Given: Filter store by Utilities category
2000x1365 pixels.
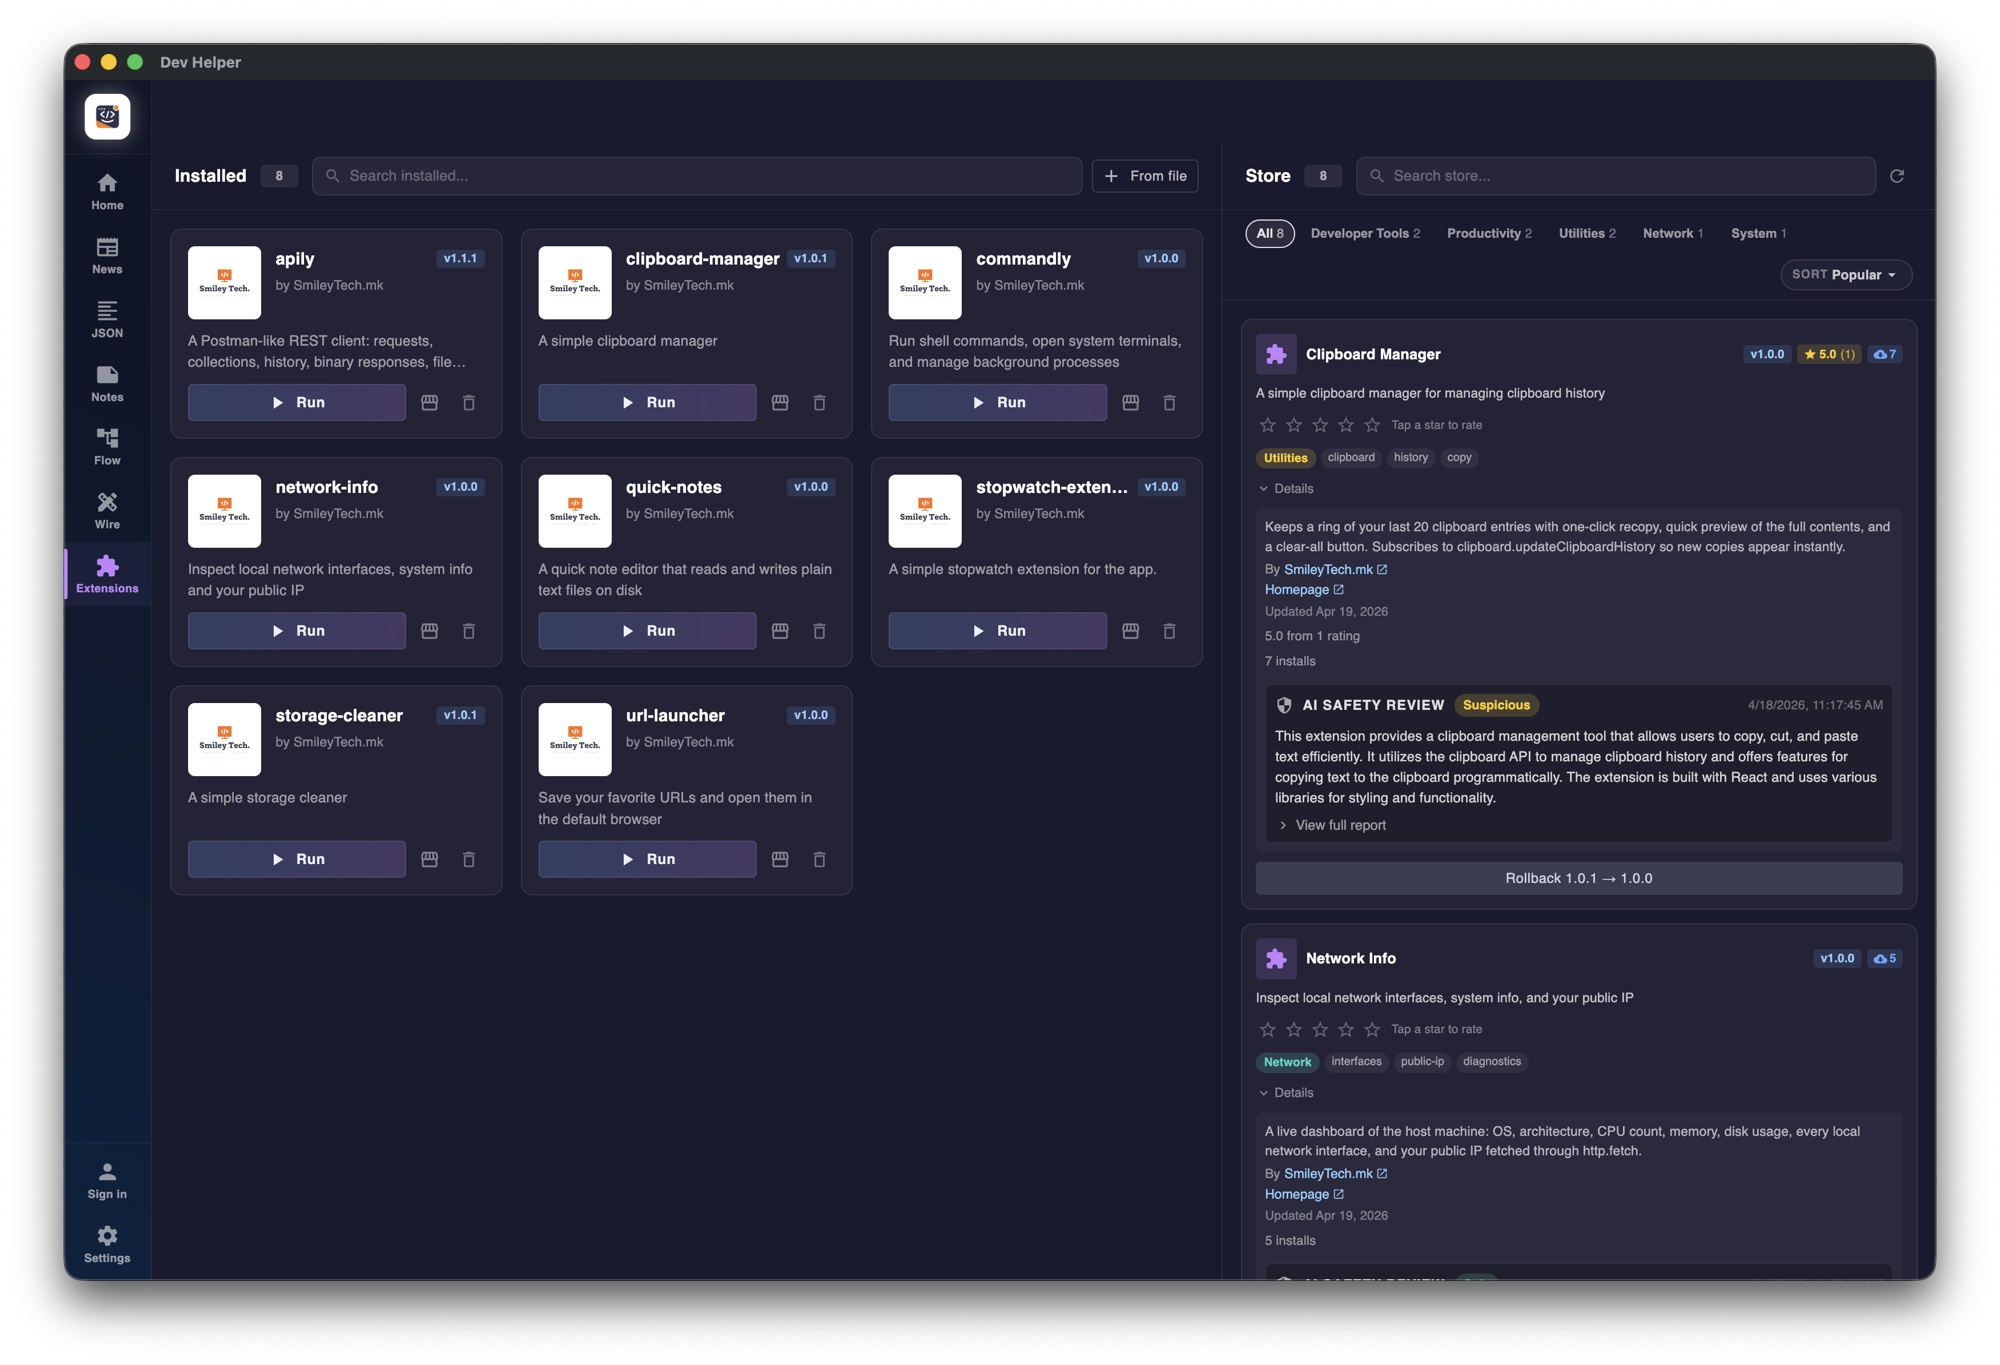Looking at the screenshot, I should tap(1587, 233).
